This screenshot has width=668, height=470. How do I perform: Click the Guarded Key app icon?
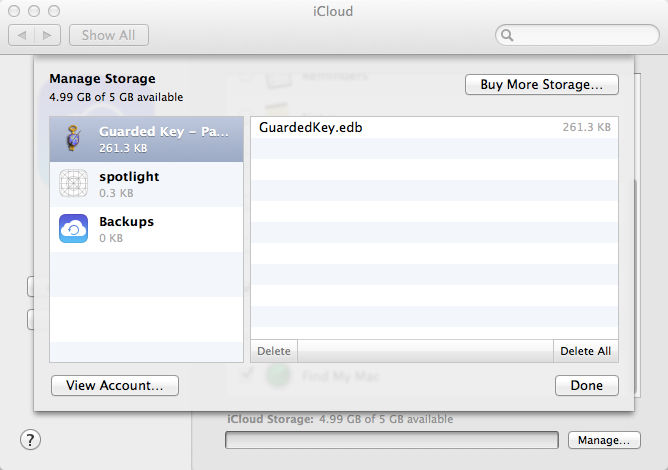73,138
